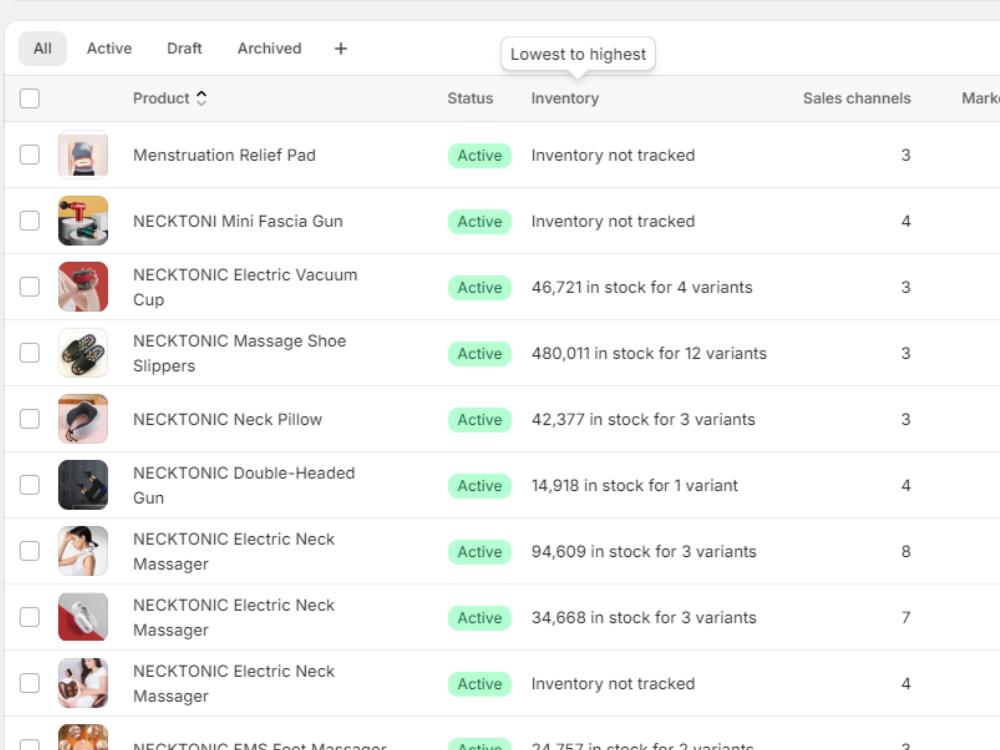Viewport: 1000px width, 750px height.
Task: Open Double-Headed Gun product image
Action: point(83,485)
